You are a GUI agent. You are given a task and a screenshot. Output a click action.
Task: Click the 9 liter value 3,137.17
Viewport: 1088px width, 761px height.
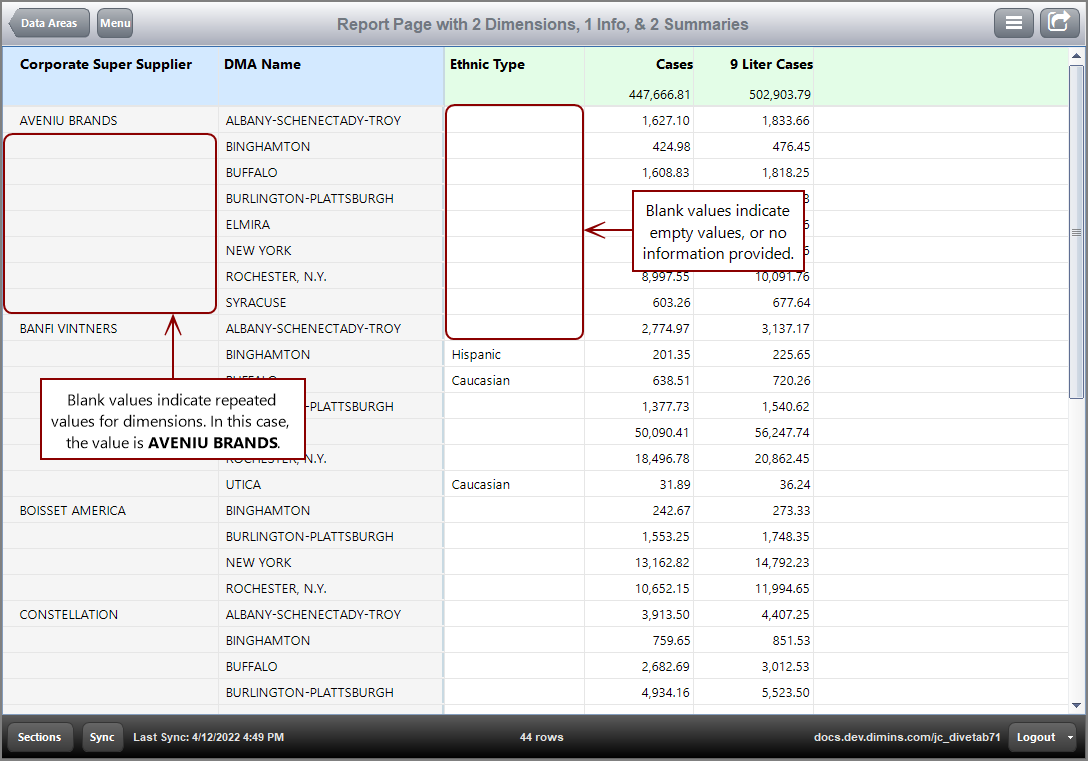coord(785,329)
